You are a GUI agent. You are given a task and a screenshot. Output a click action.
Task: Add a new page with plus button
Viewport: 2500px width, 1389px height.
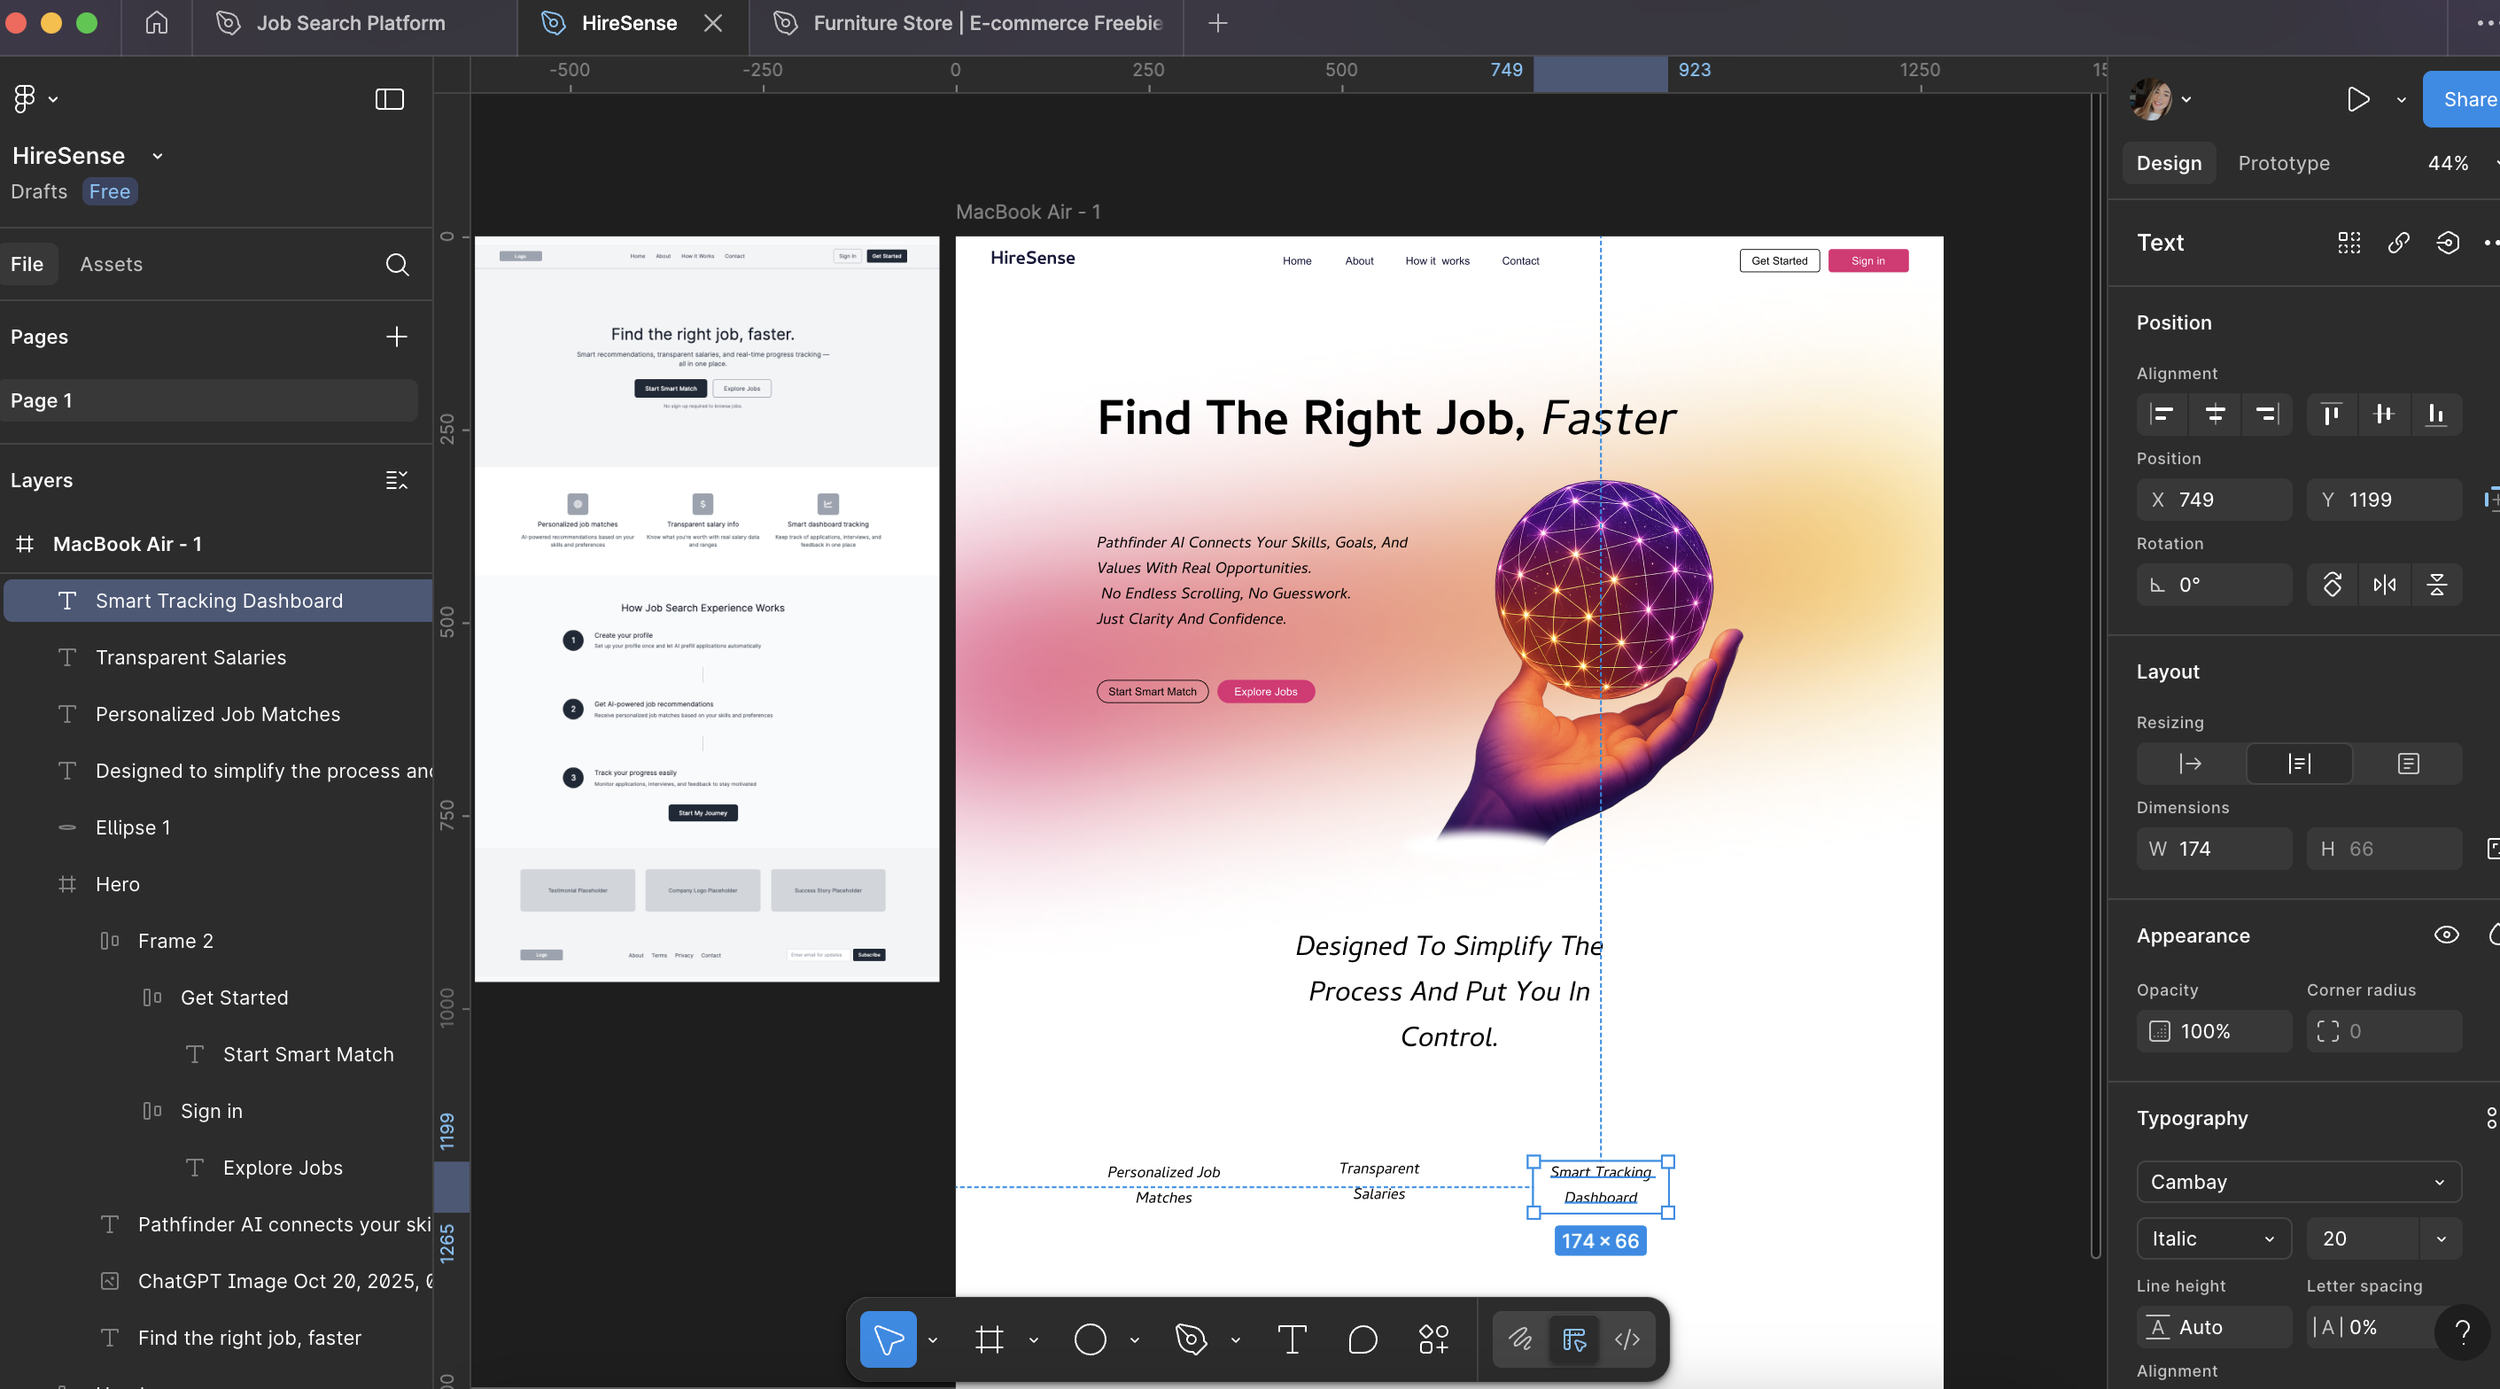click(x=396, y=337)
